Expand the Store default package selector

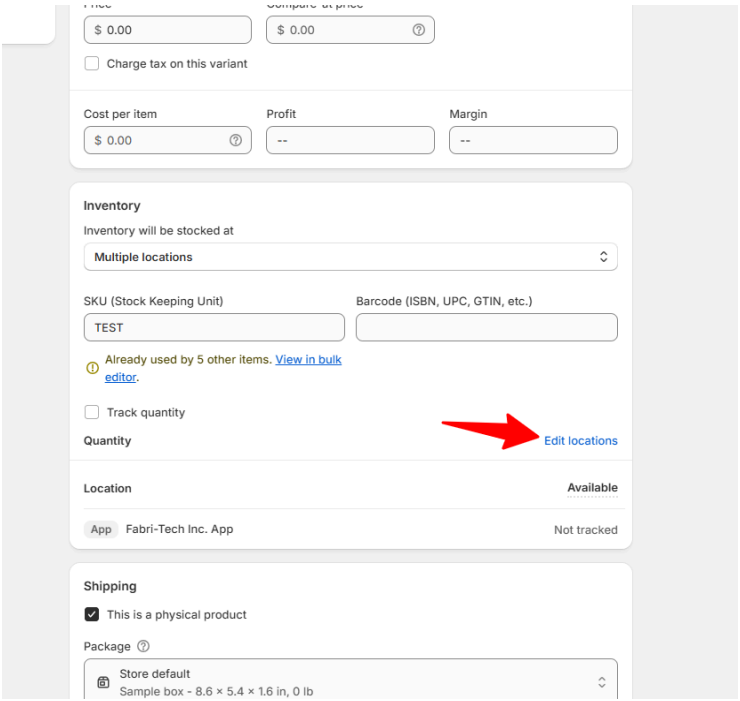350,682
